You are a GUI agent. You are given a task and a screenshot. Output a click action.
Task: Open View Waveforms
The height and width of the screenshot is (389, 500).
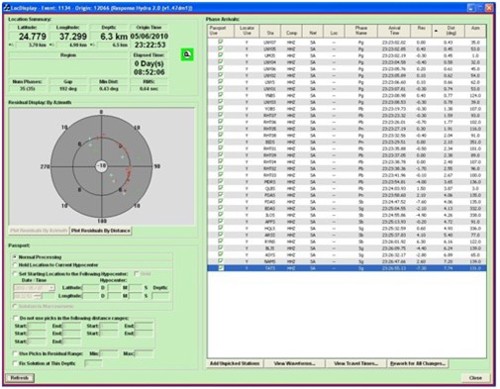pos(294,363)
